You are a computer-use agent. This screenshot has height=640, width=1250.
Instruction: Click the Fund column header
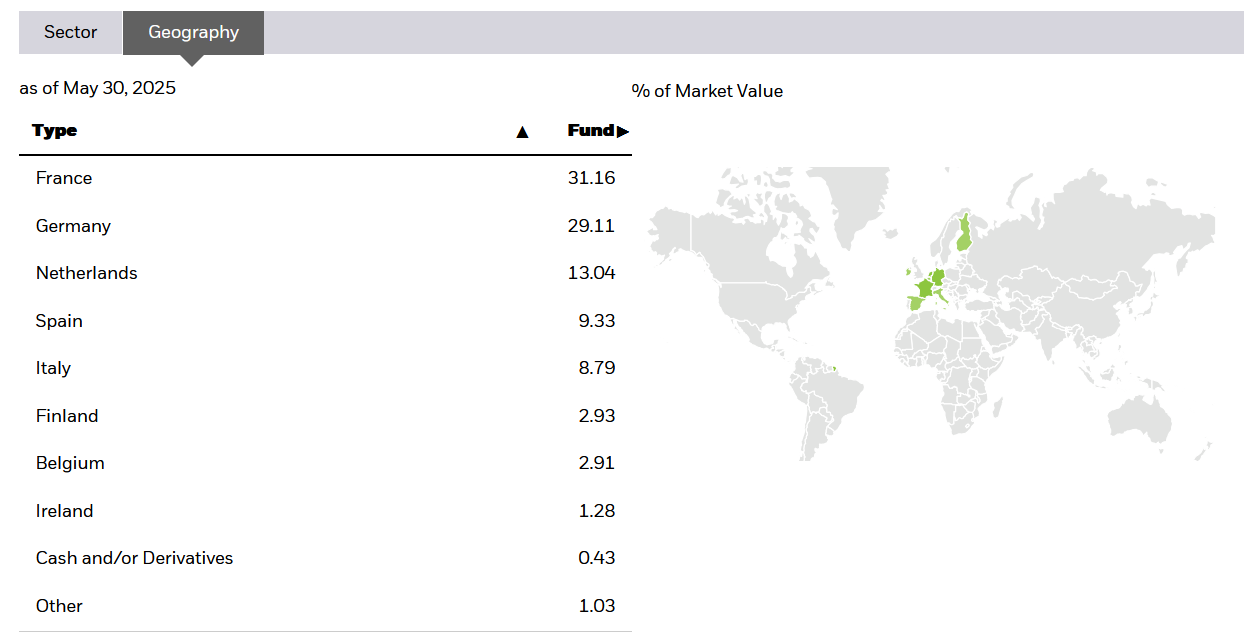pos(590,131)
